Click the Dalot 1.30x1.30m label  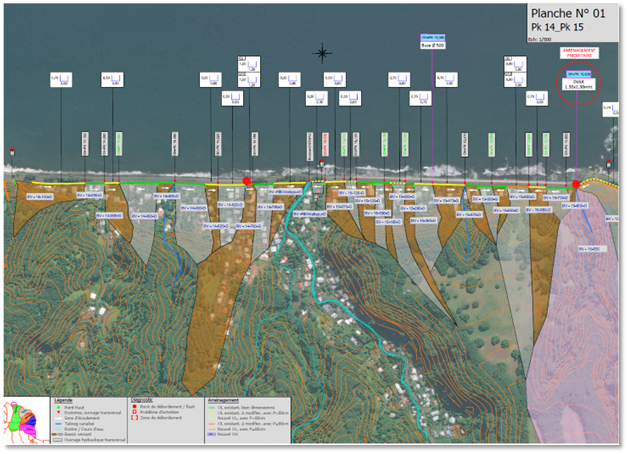tap(578, 84)
